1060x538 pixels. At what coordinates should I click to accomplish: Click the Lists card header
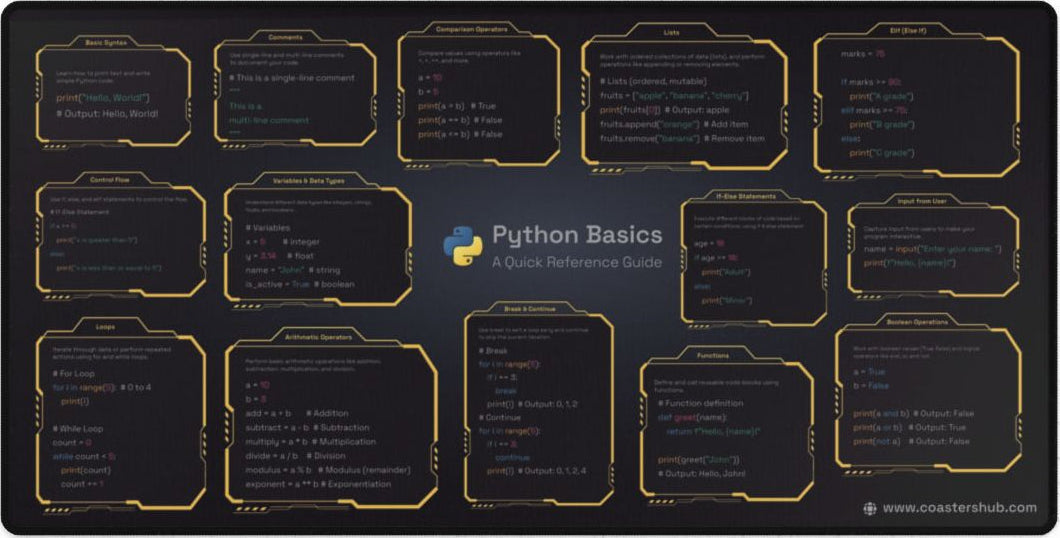[672, 33]
